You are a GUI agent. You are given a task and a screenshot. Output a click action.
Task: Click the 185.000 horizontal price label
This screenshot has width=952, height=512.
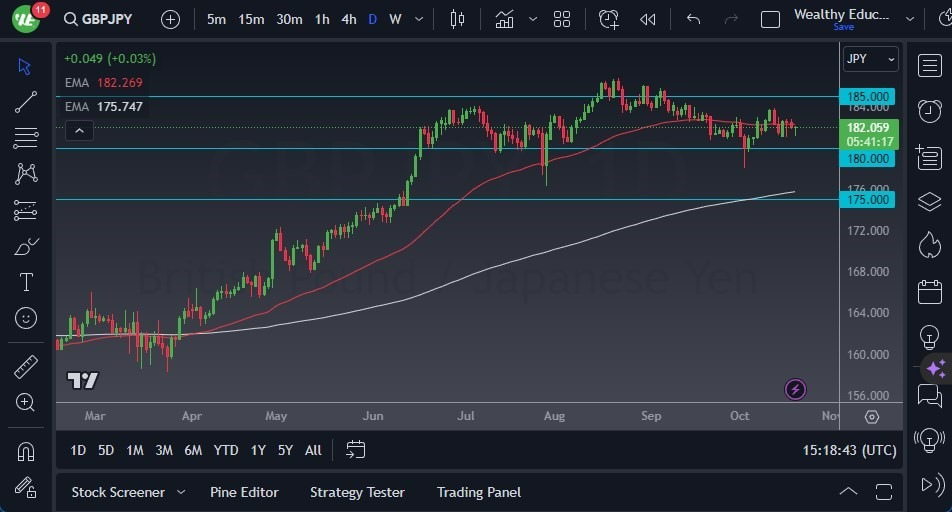point(867,97)
